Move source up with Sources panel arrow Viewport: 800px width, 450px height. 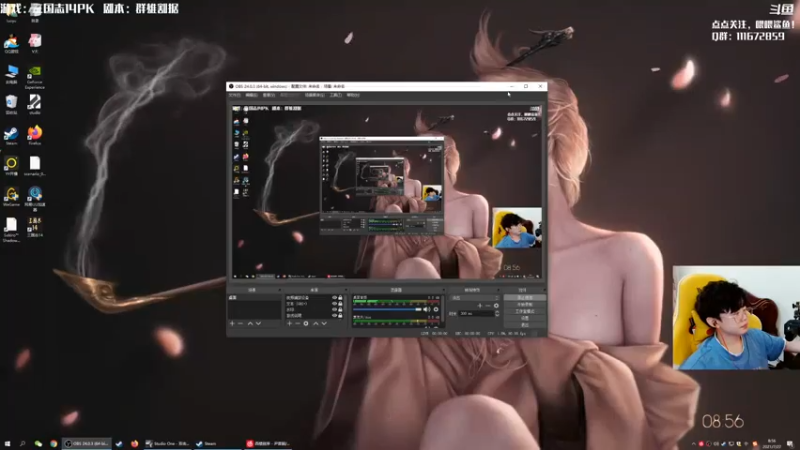point(316,323)
